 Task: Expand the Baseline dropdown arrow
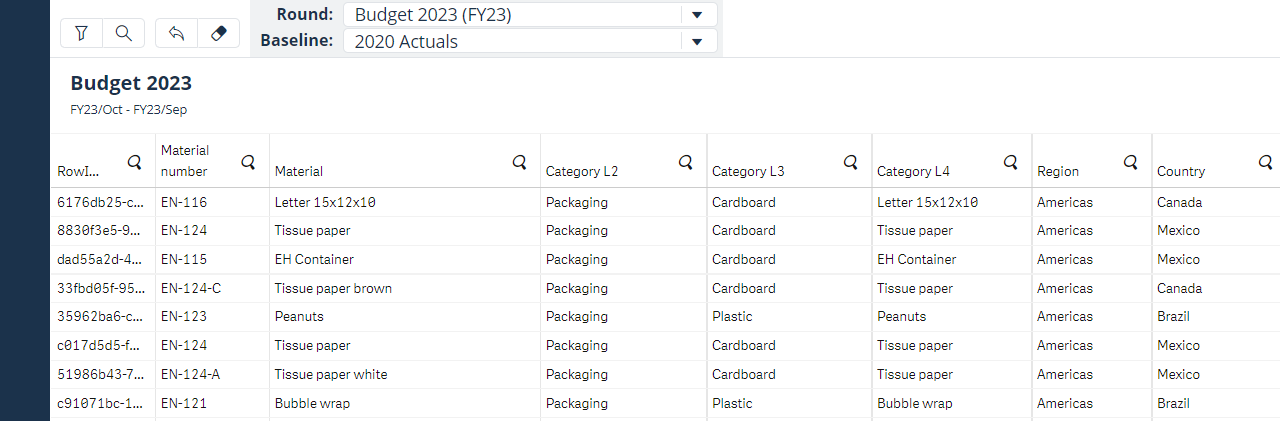697,42
